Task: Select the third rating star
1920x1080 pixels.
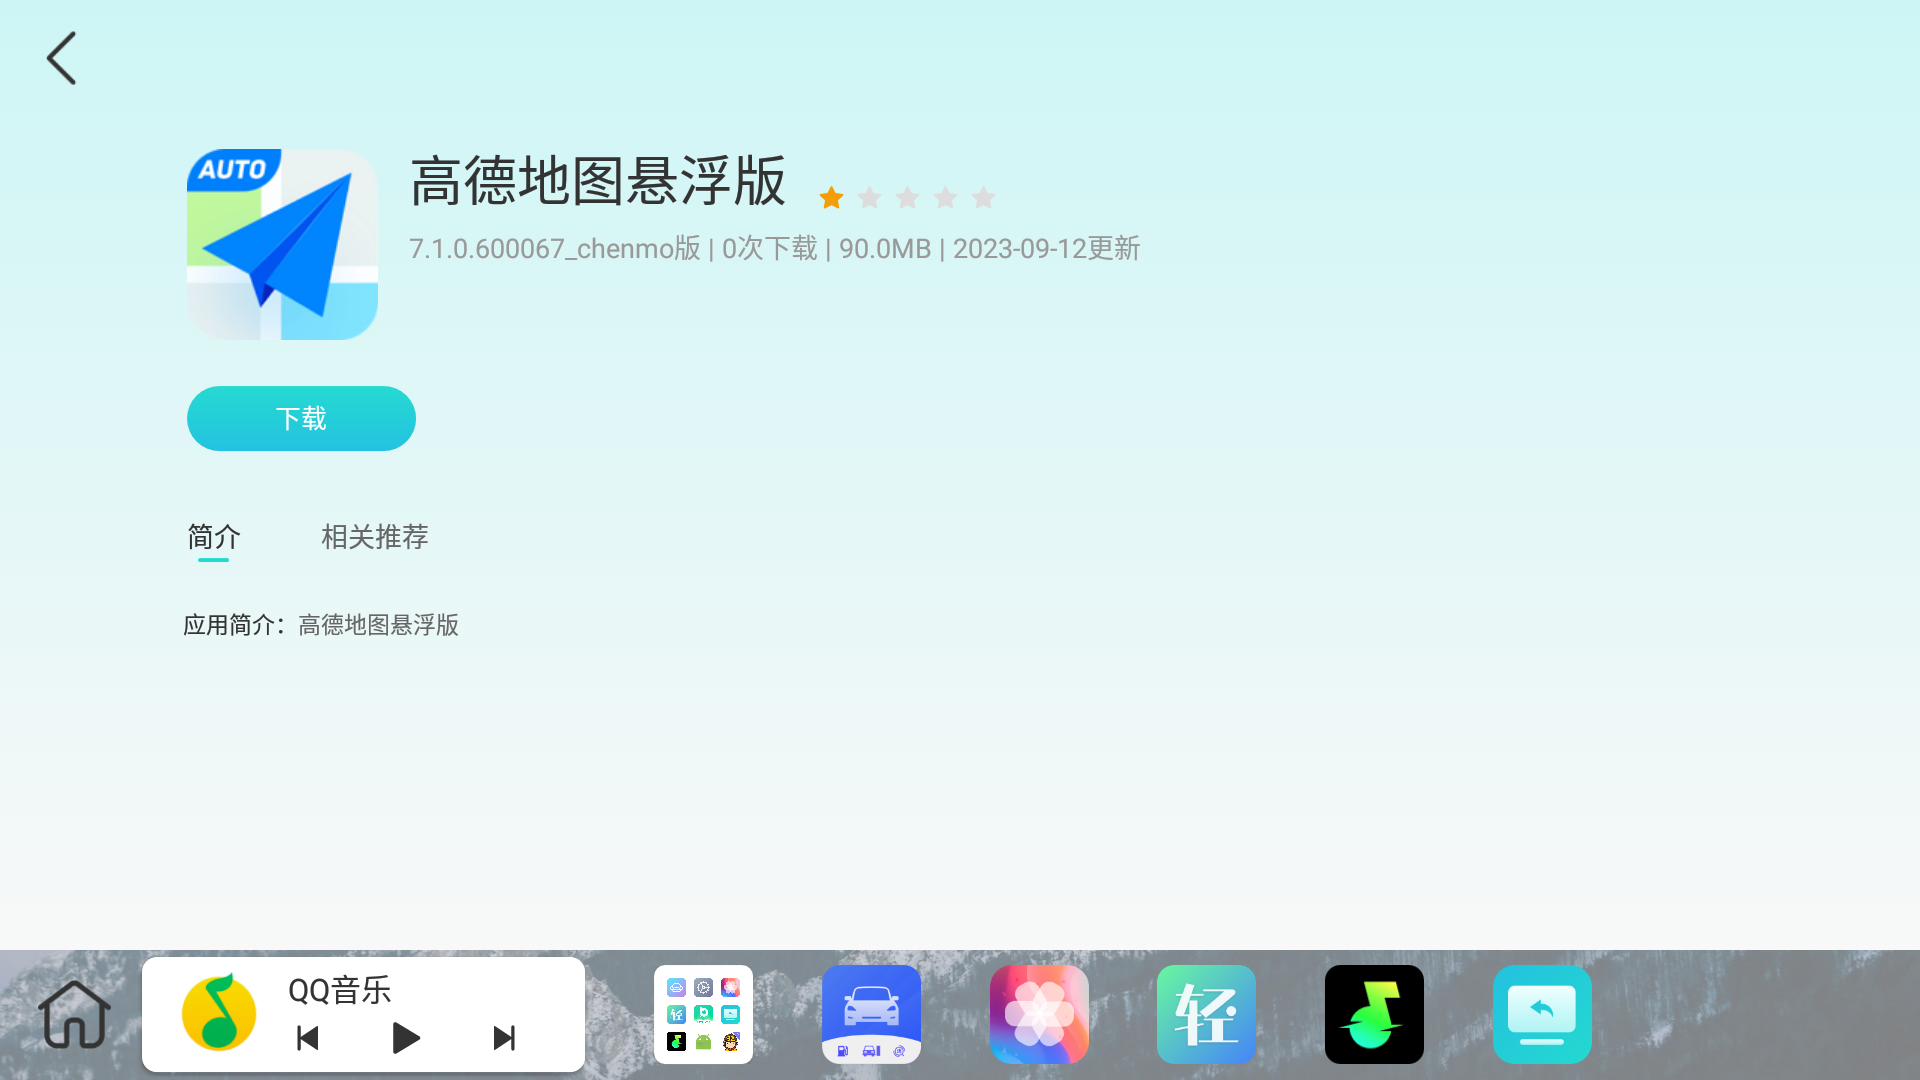Action: point(907,198)
